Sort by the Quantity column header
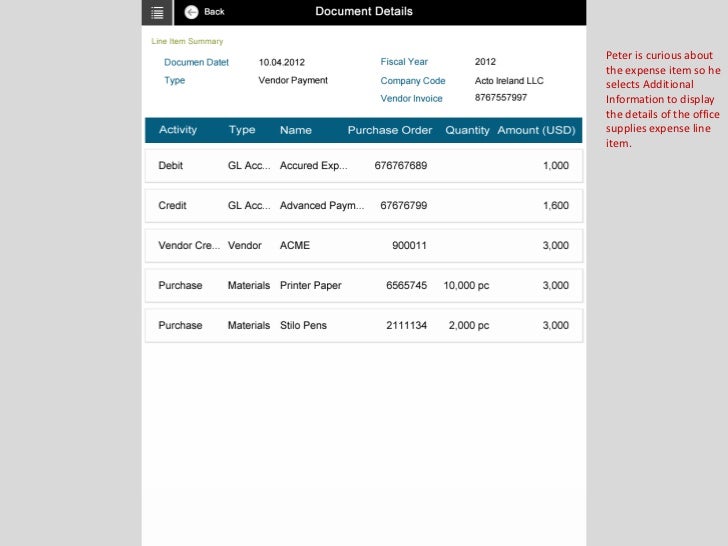Screen dimensions: 728x546 click(467, 130)
